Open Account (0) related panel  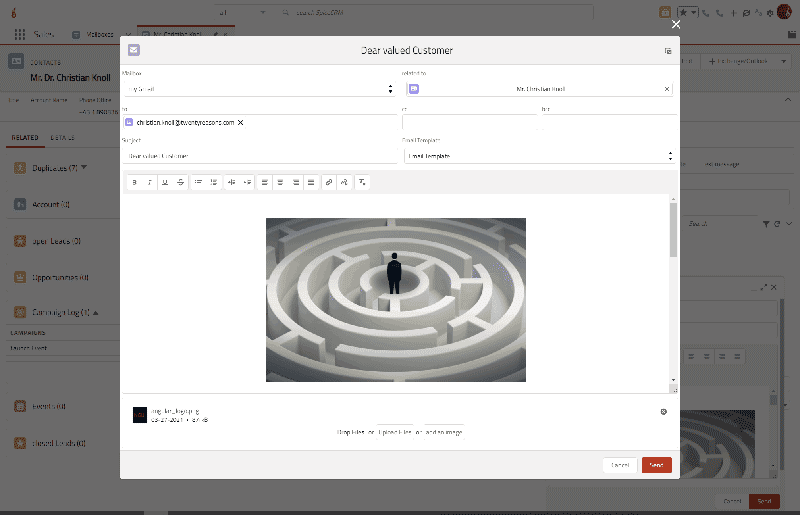tap(51, 204)
